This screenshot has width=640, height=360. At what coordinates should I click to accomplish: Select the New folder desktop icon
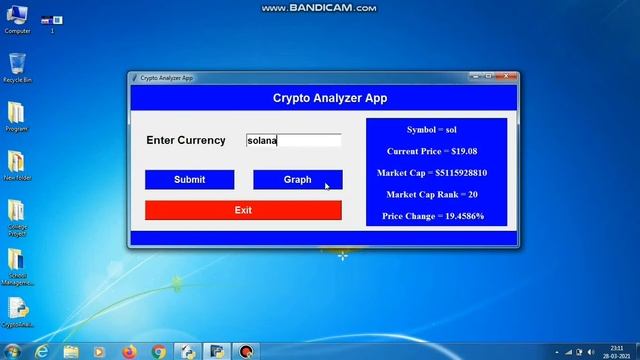pyautogui.click(x=17, y=166)
